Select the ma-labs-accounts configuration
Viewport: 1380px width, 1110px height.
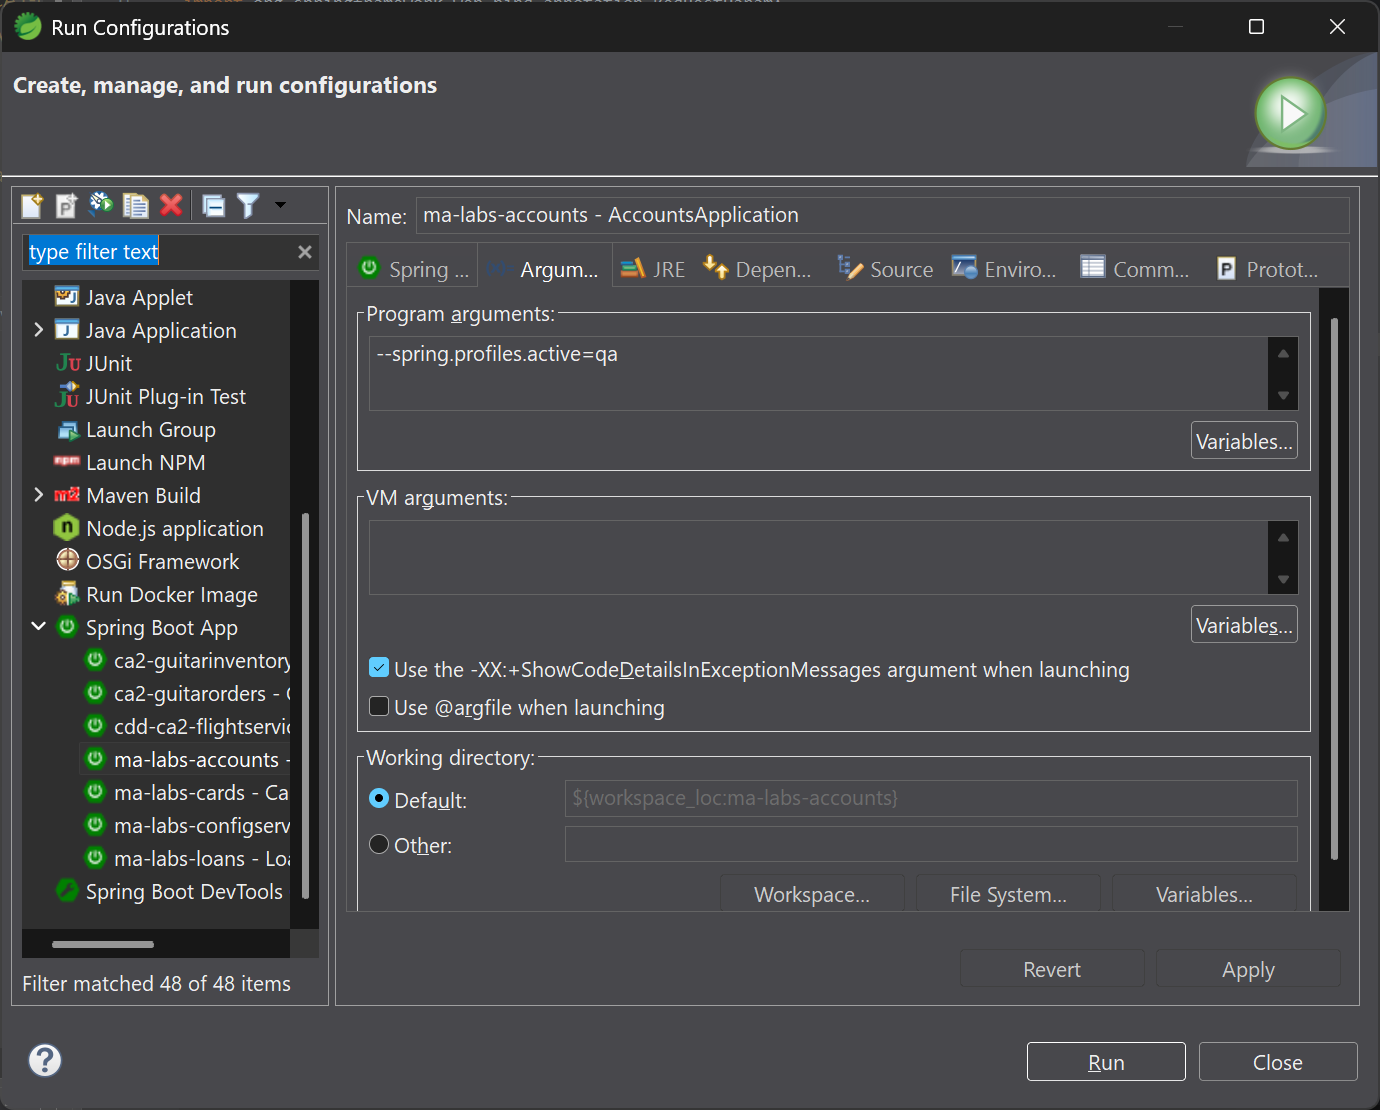coord(201,759)
